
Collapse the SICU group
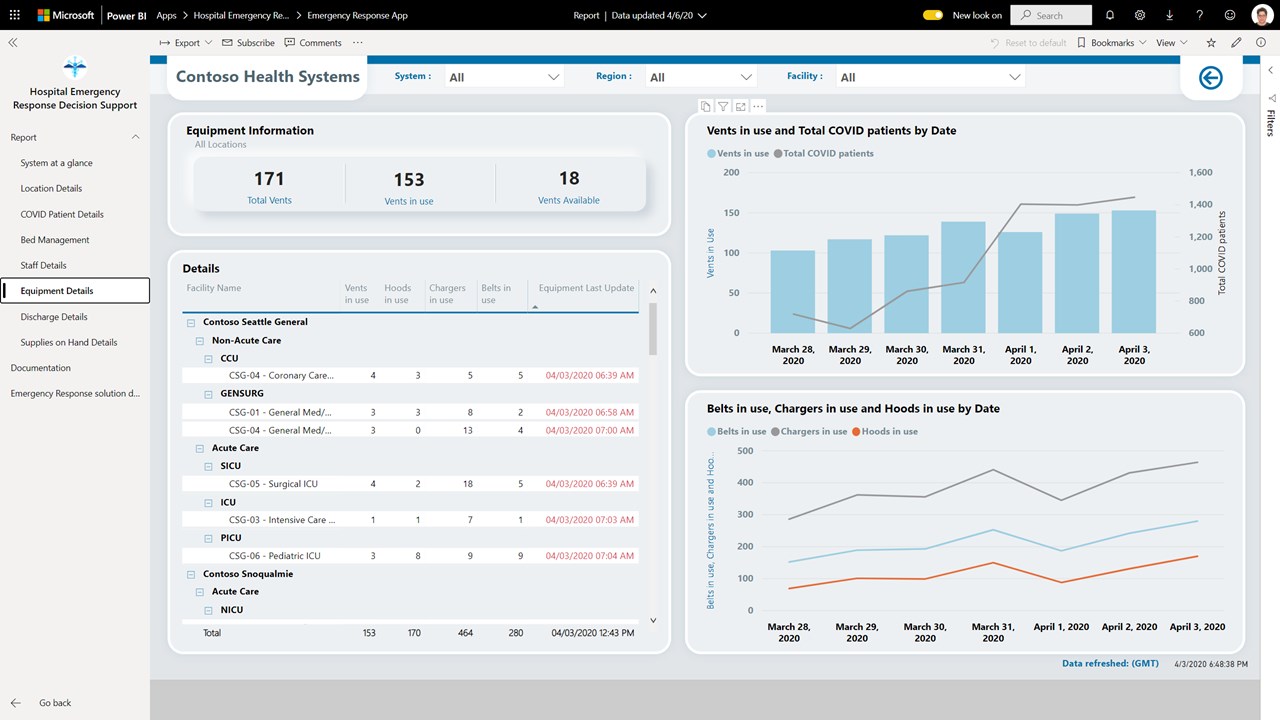[x=208, y=466]
